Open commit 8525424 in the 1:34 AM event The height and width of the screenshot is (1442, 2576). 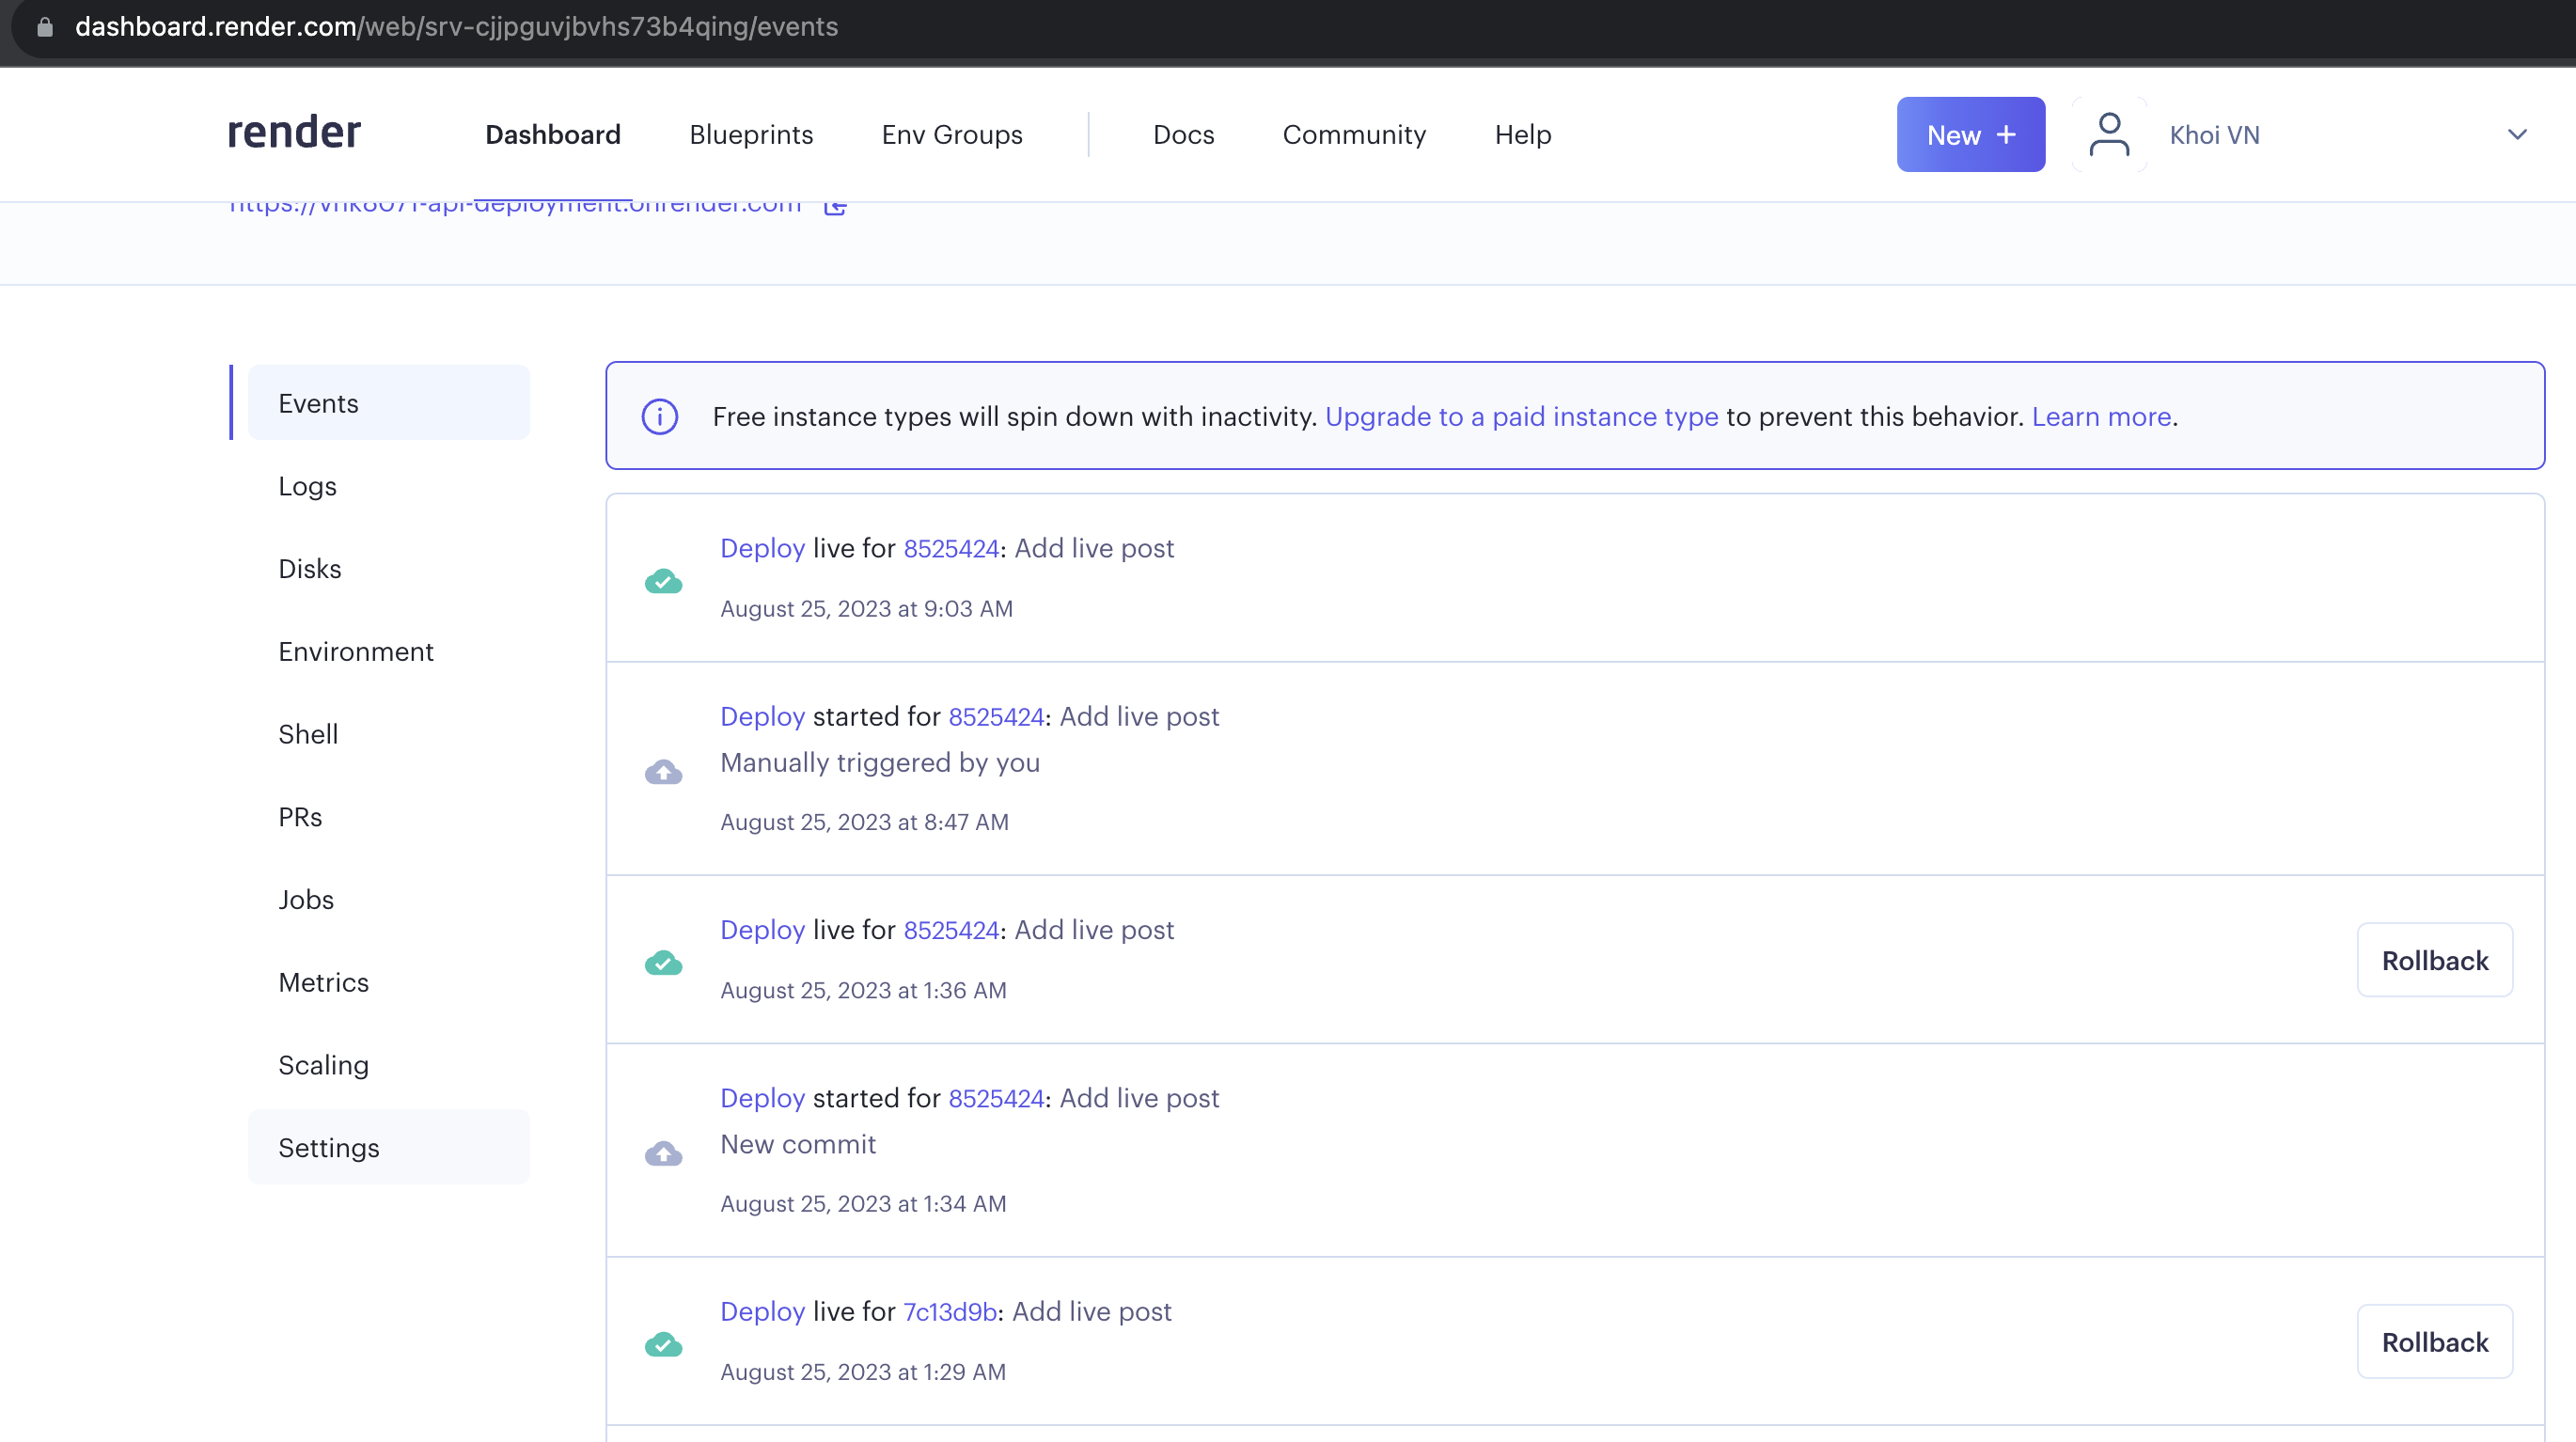[x=996, y=1097]
